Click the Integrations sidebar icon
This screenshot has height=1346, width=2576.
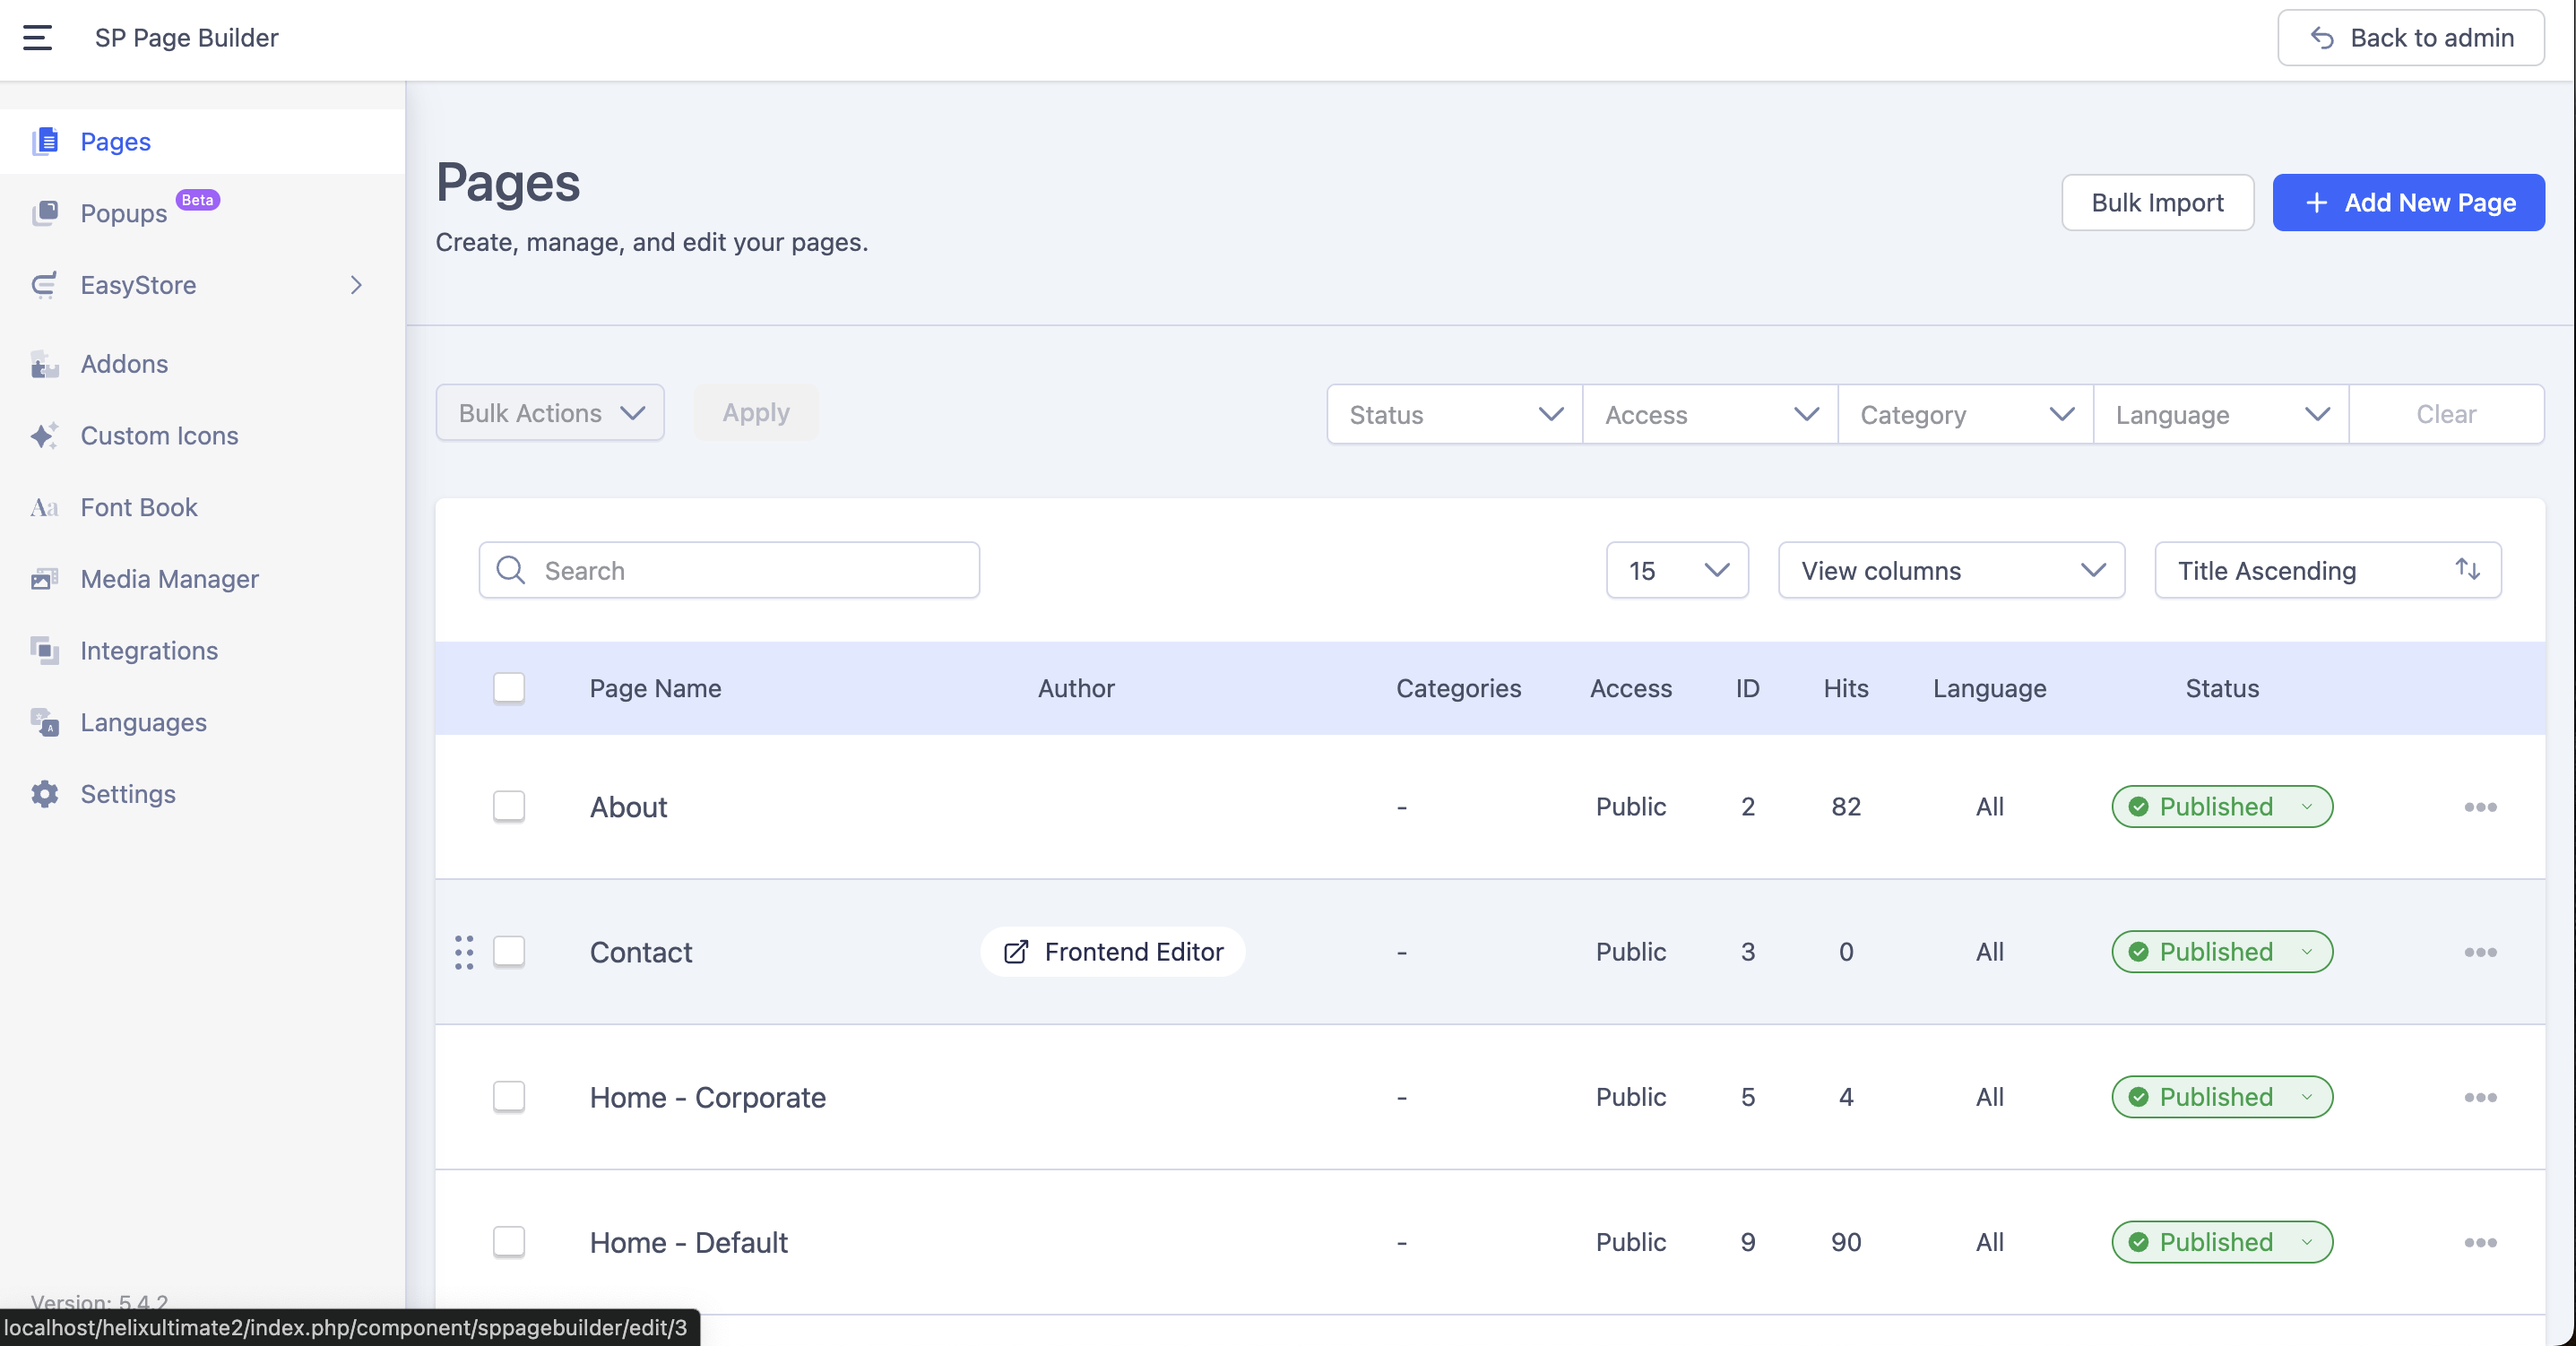pyautogui.click(x=44, y=651)
